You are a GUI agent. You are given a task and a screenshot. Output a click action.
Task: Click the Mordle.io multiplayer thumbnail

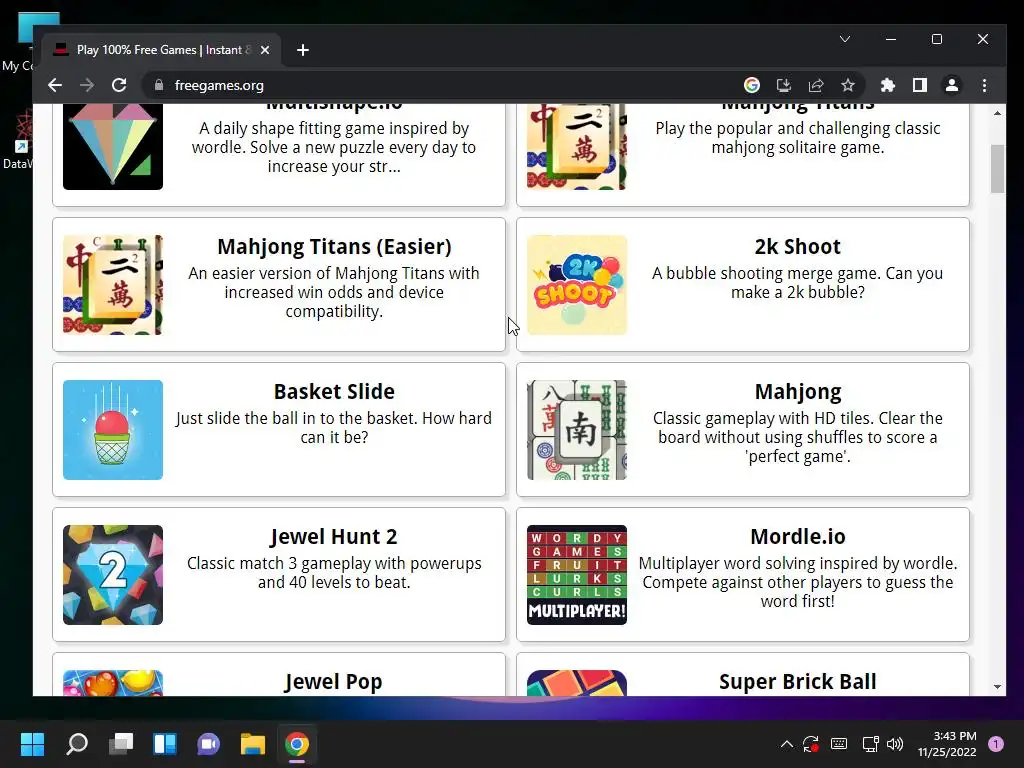tap(577, 575)
